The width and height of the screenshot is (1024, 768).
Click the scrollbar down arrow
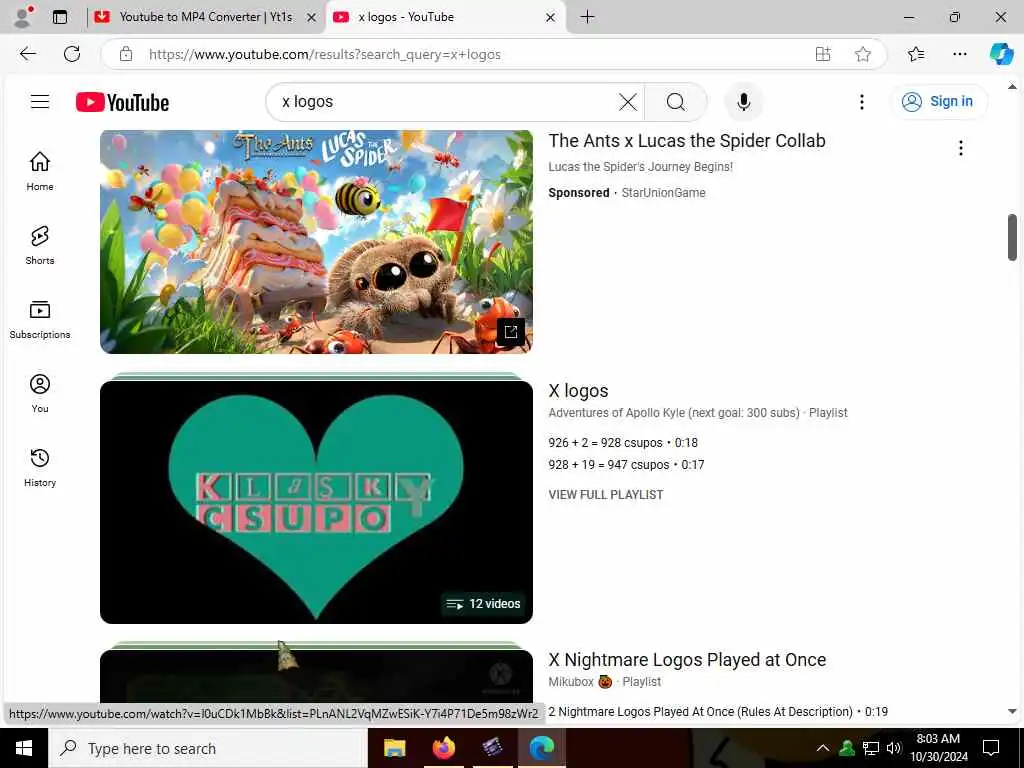point(1012,711)
